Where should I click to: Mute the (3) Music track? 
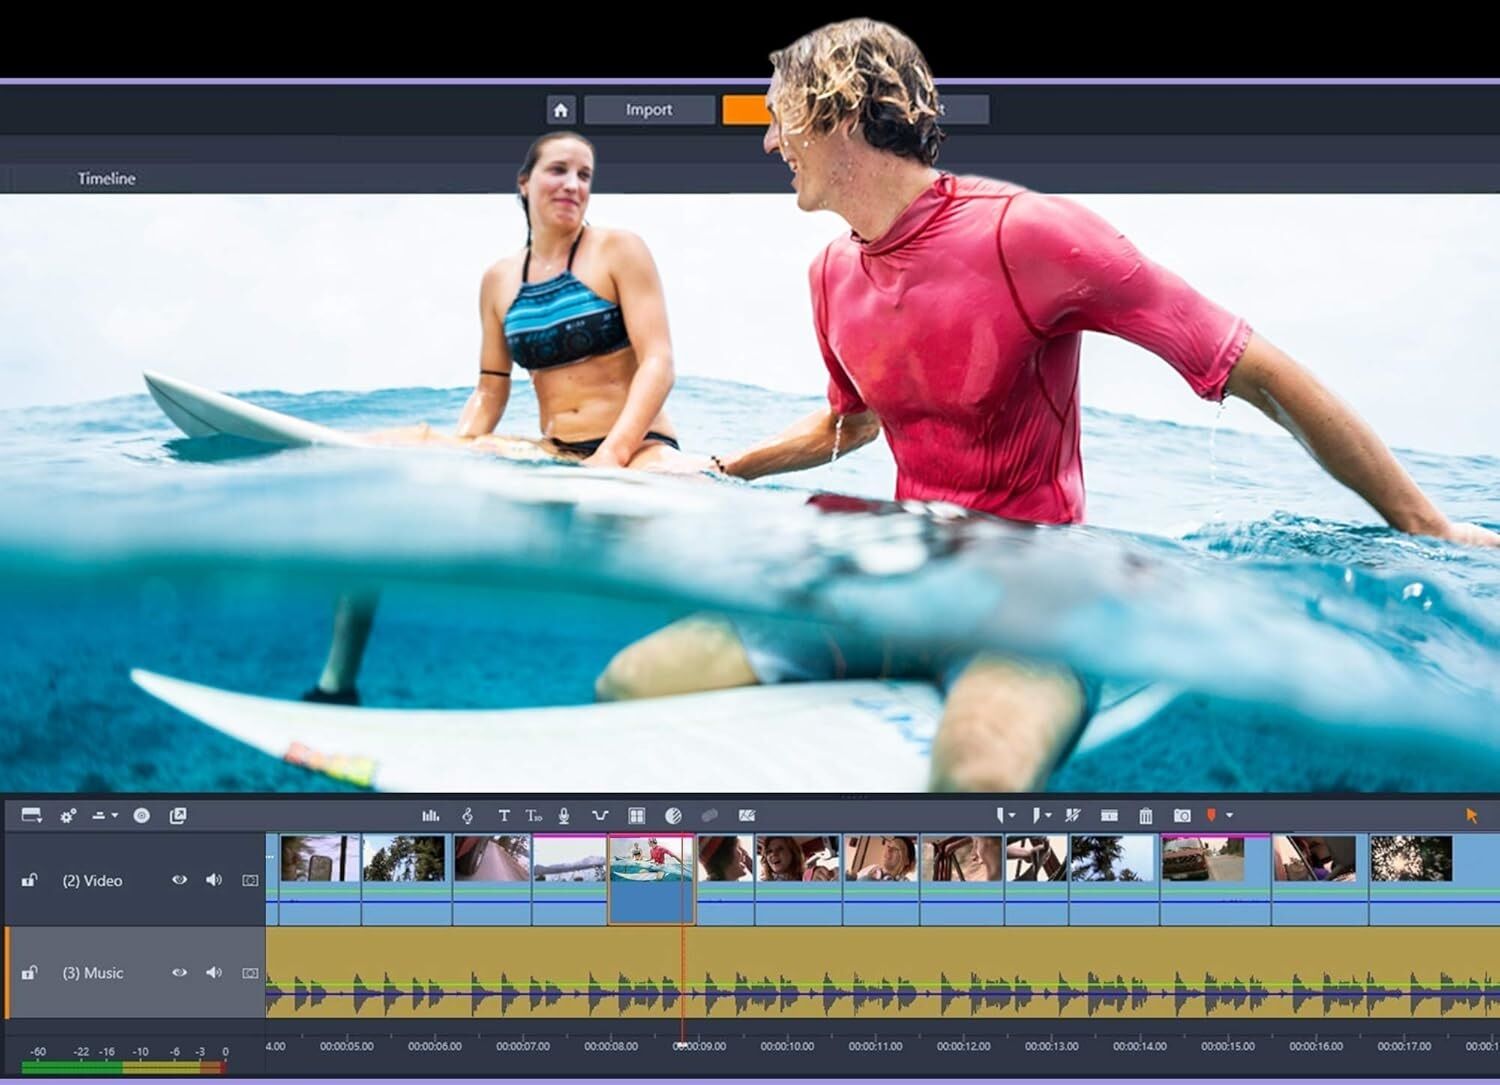tap(212, 973)
